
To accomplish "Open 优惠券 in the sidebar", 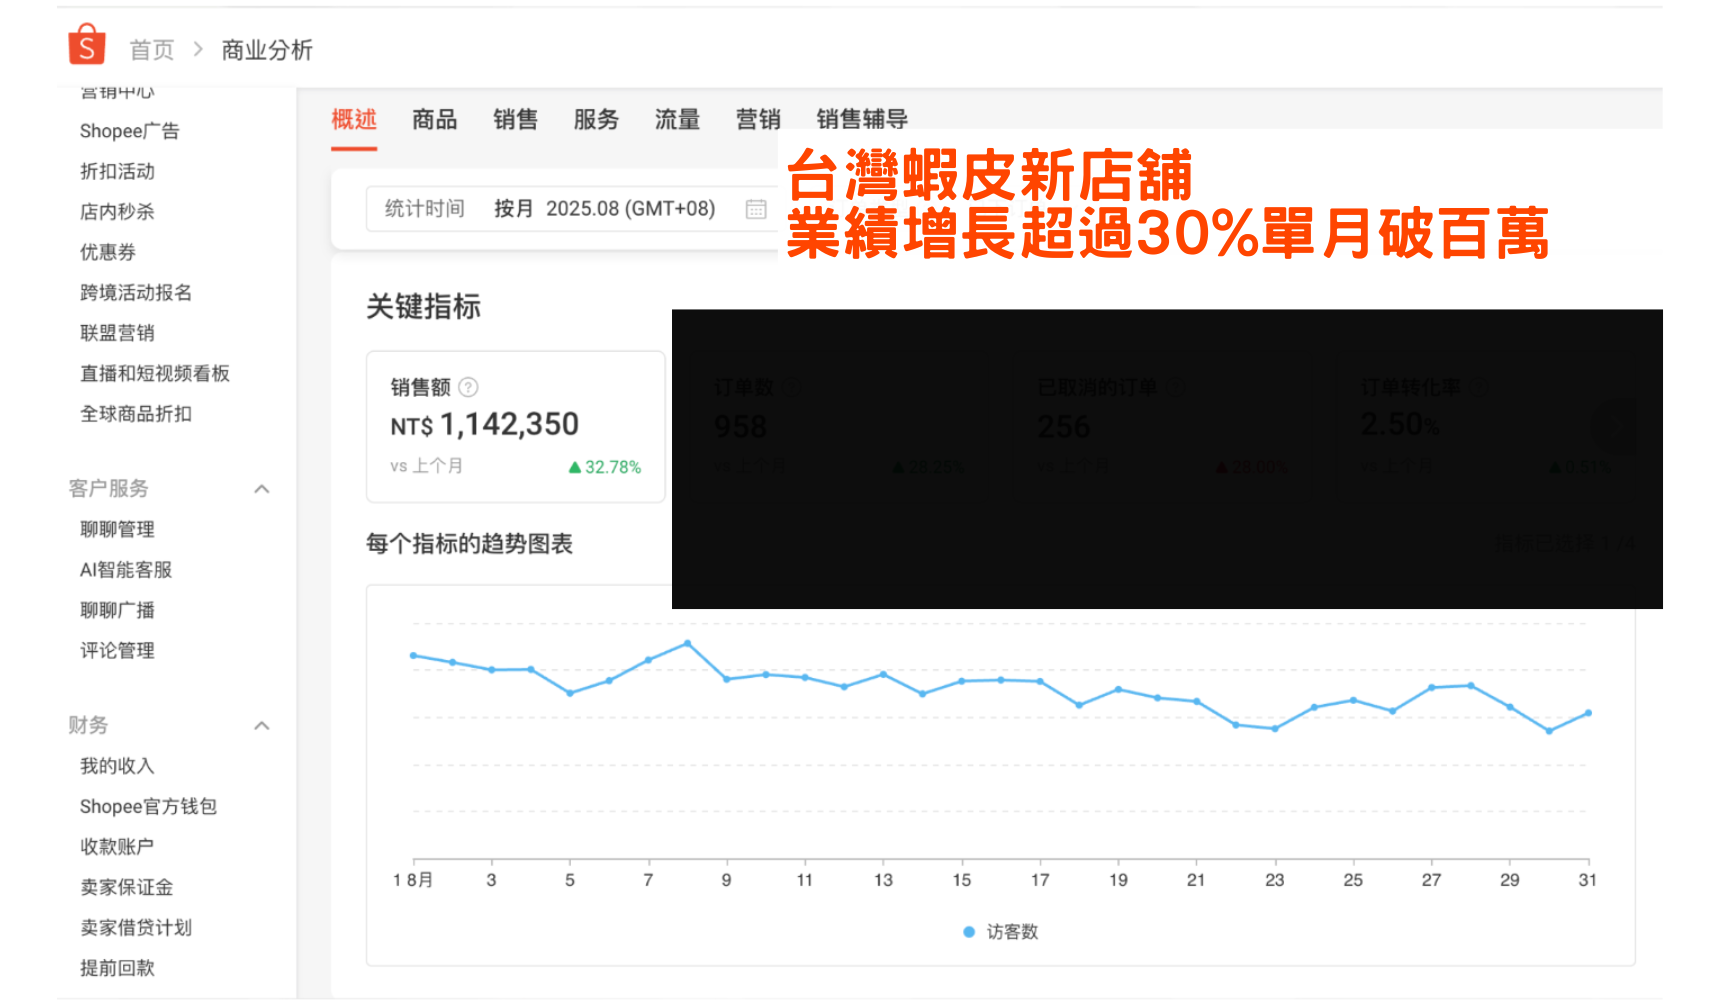I will coord(108,252).
